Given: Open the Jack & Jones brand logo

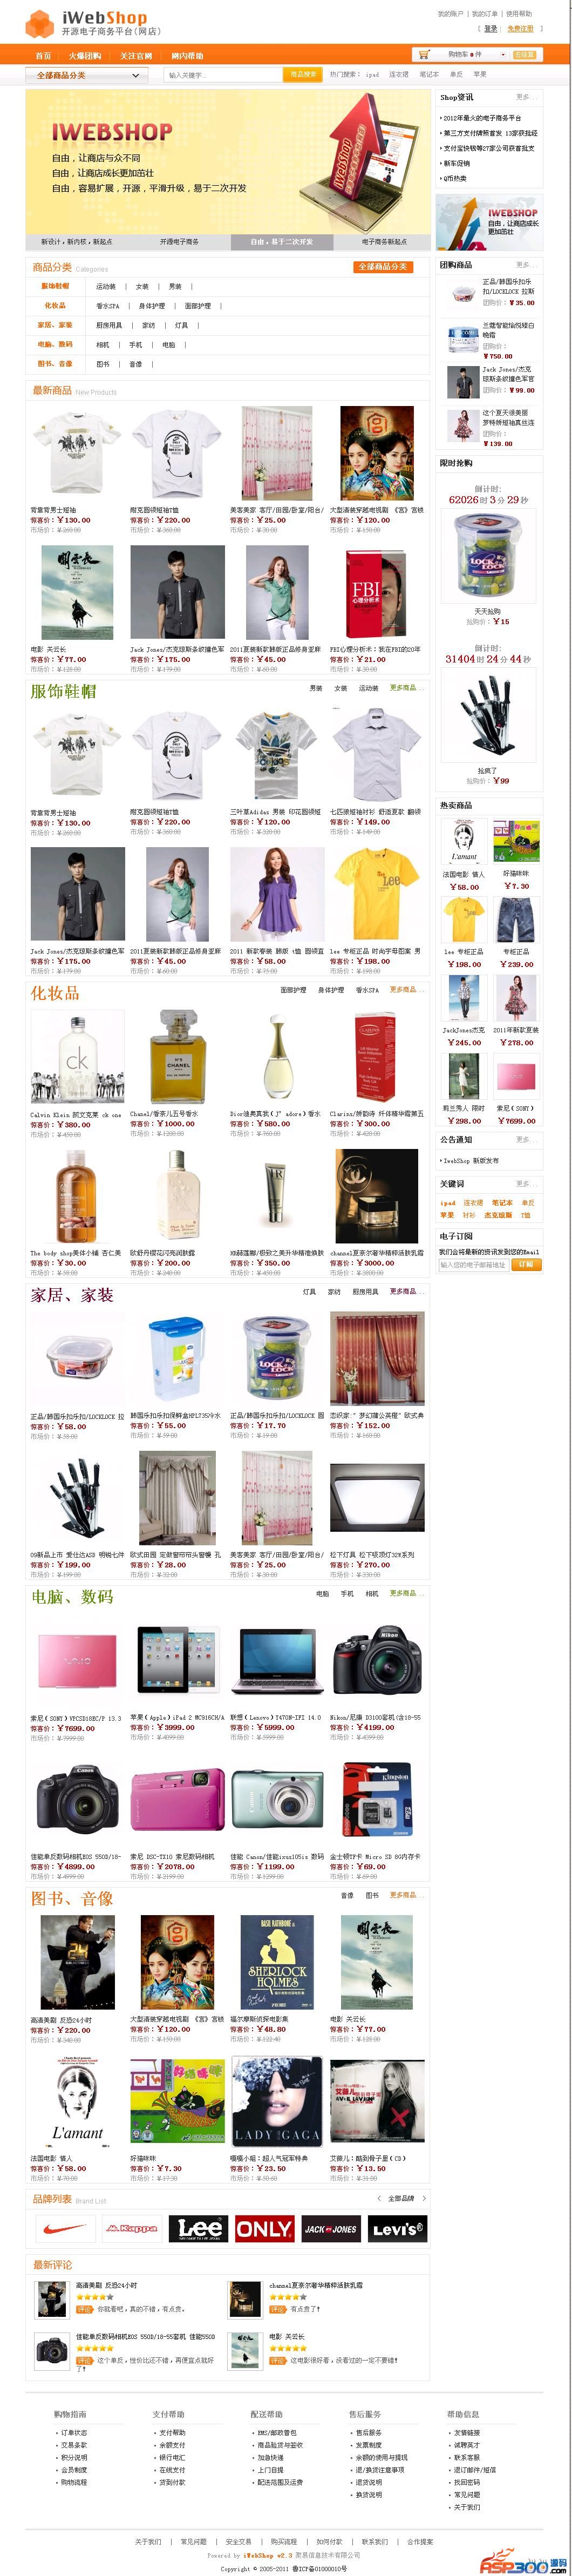Looking at the screenshot, I should (x=331, y=2229).
